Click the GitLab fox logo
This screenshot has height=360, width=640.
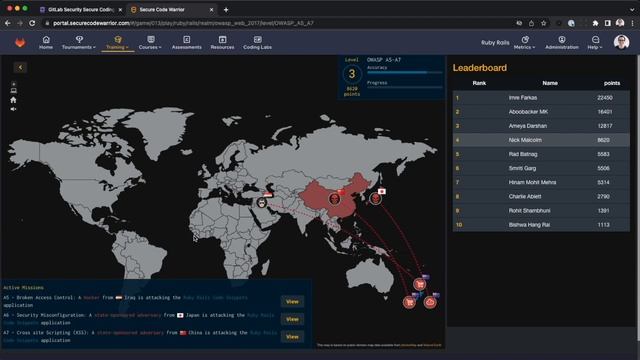pos(20,42)
